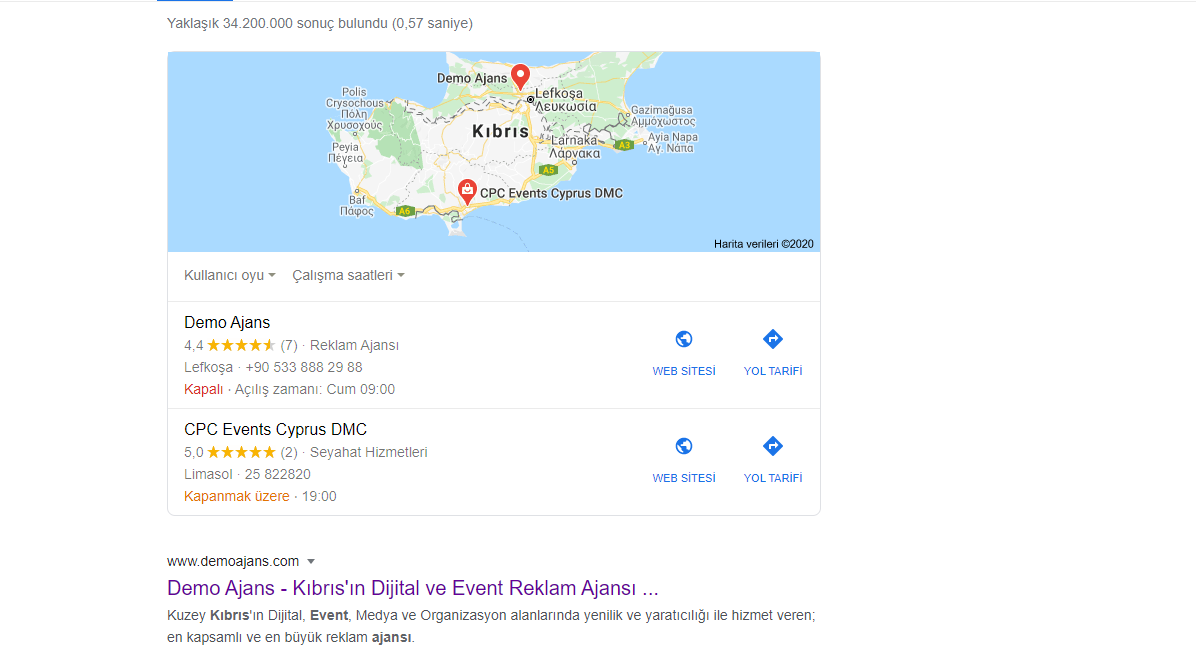This screenshot has width=1196, height=650.
Task: Click WEB SİTESİ label for CPC Events
Action: (683, 478)
